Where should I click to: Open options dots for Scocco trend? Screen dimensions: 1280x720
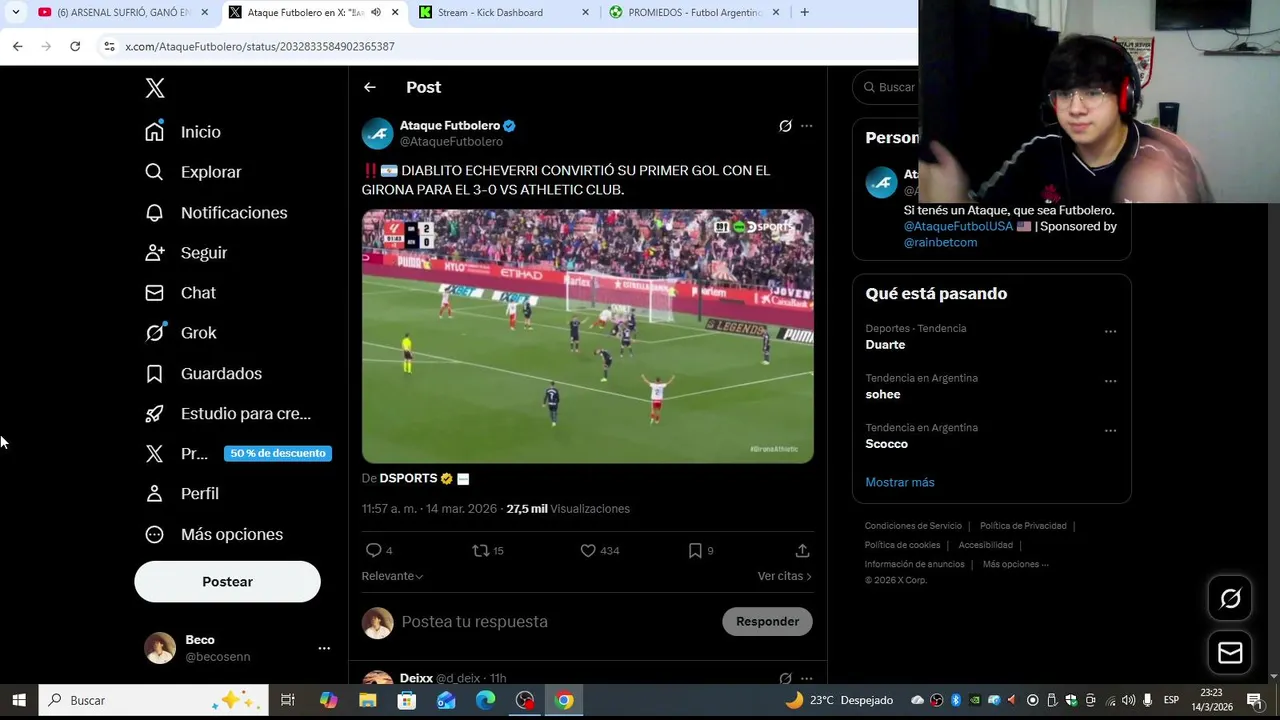(x=1110, y=430)
